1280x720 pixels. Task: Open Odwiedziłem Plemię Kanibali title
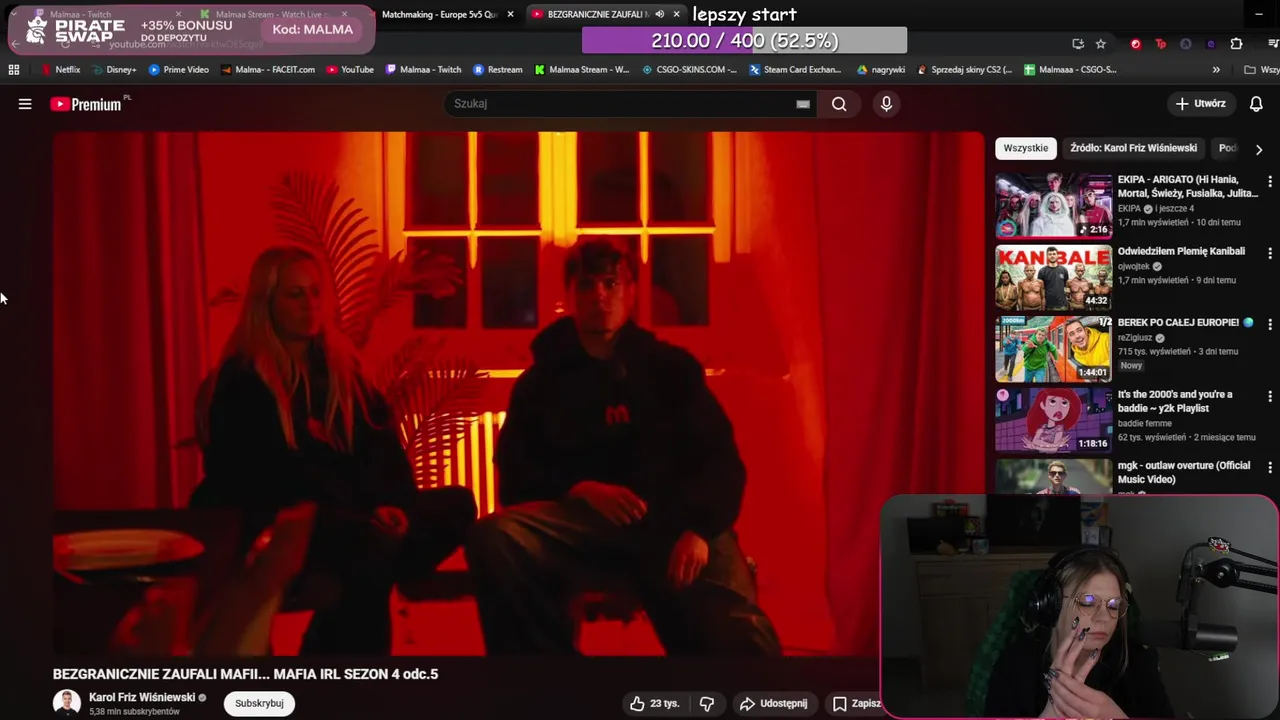coord(1181,251)
